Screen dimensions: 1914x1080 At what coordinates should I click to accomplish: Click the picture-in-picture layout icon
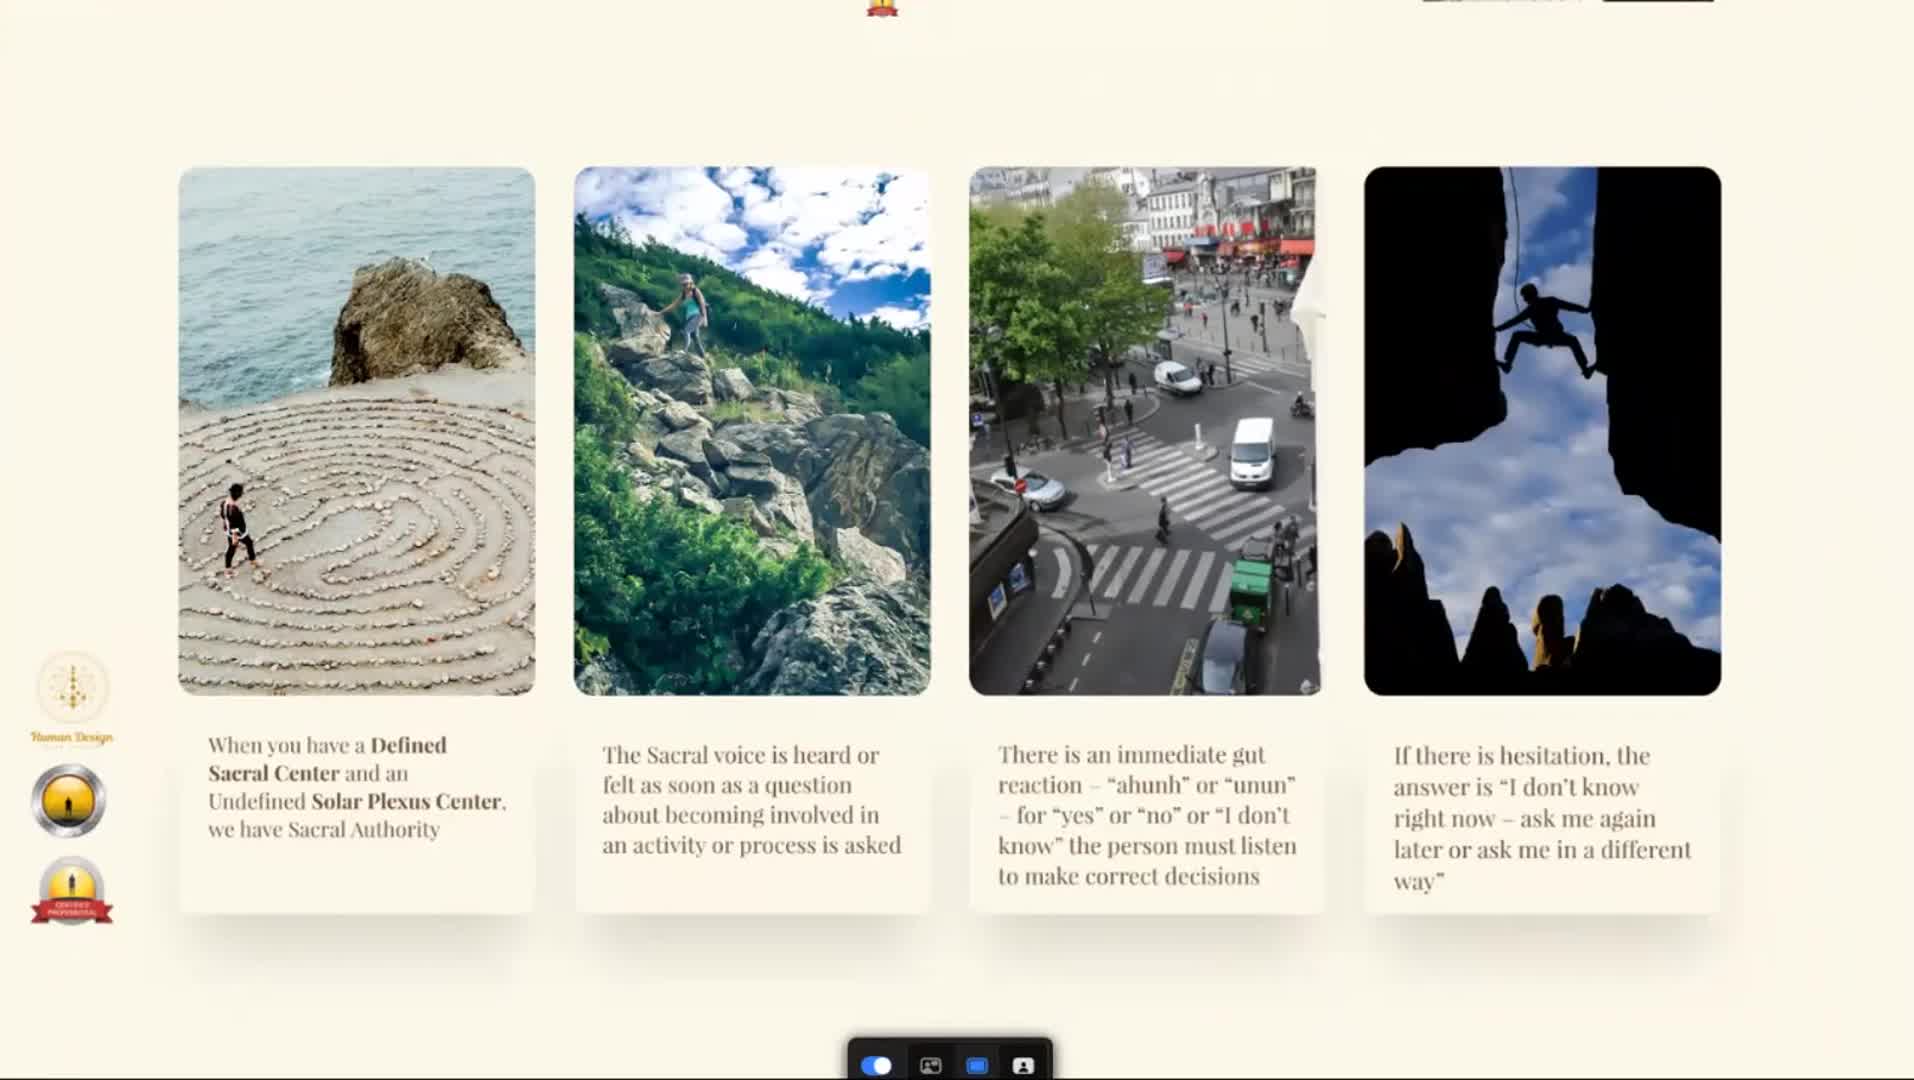tap(930, 1066)
